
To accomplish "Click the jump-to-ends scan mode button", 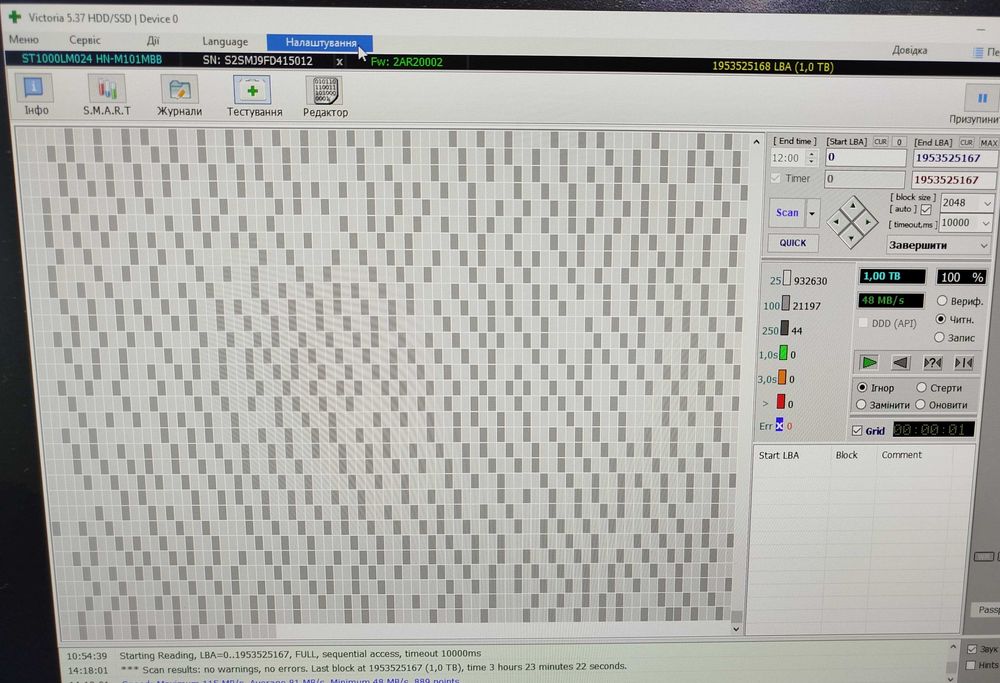I will click(963, 363).
